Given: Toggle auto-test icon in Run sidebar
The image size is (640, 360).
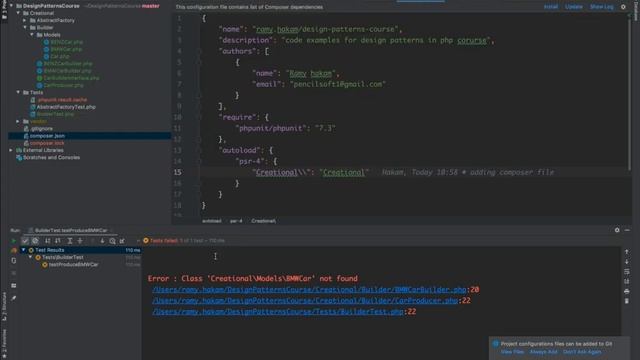Looking at the screenshot, I should click(x=14, y=260).
